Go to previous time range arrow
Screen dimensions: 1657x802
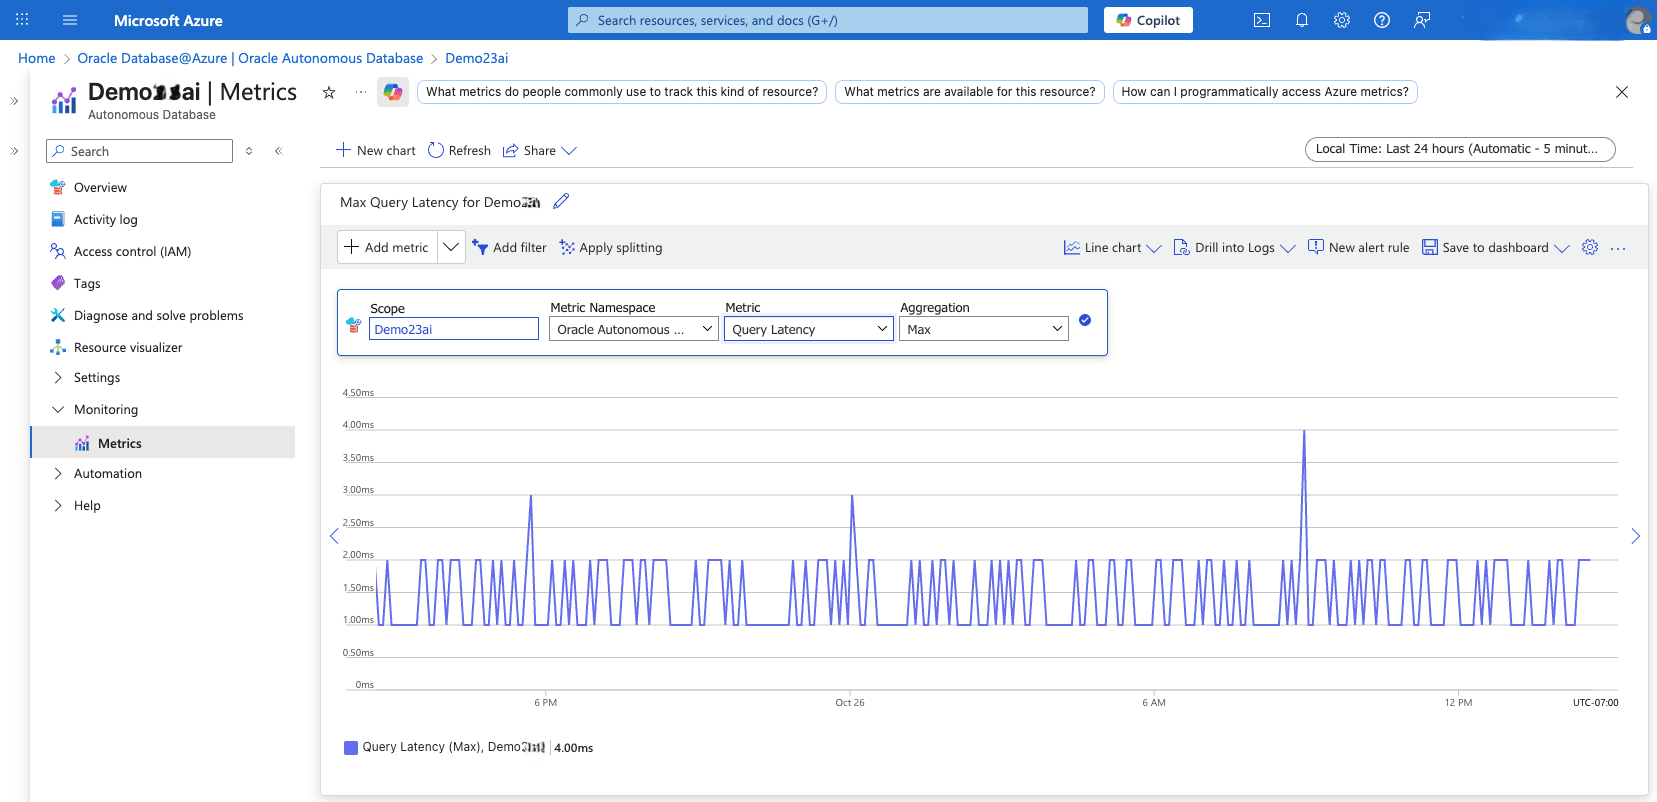[334, 536]
